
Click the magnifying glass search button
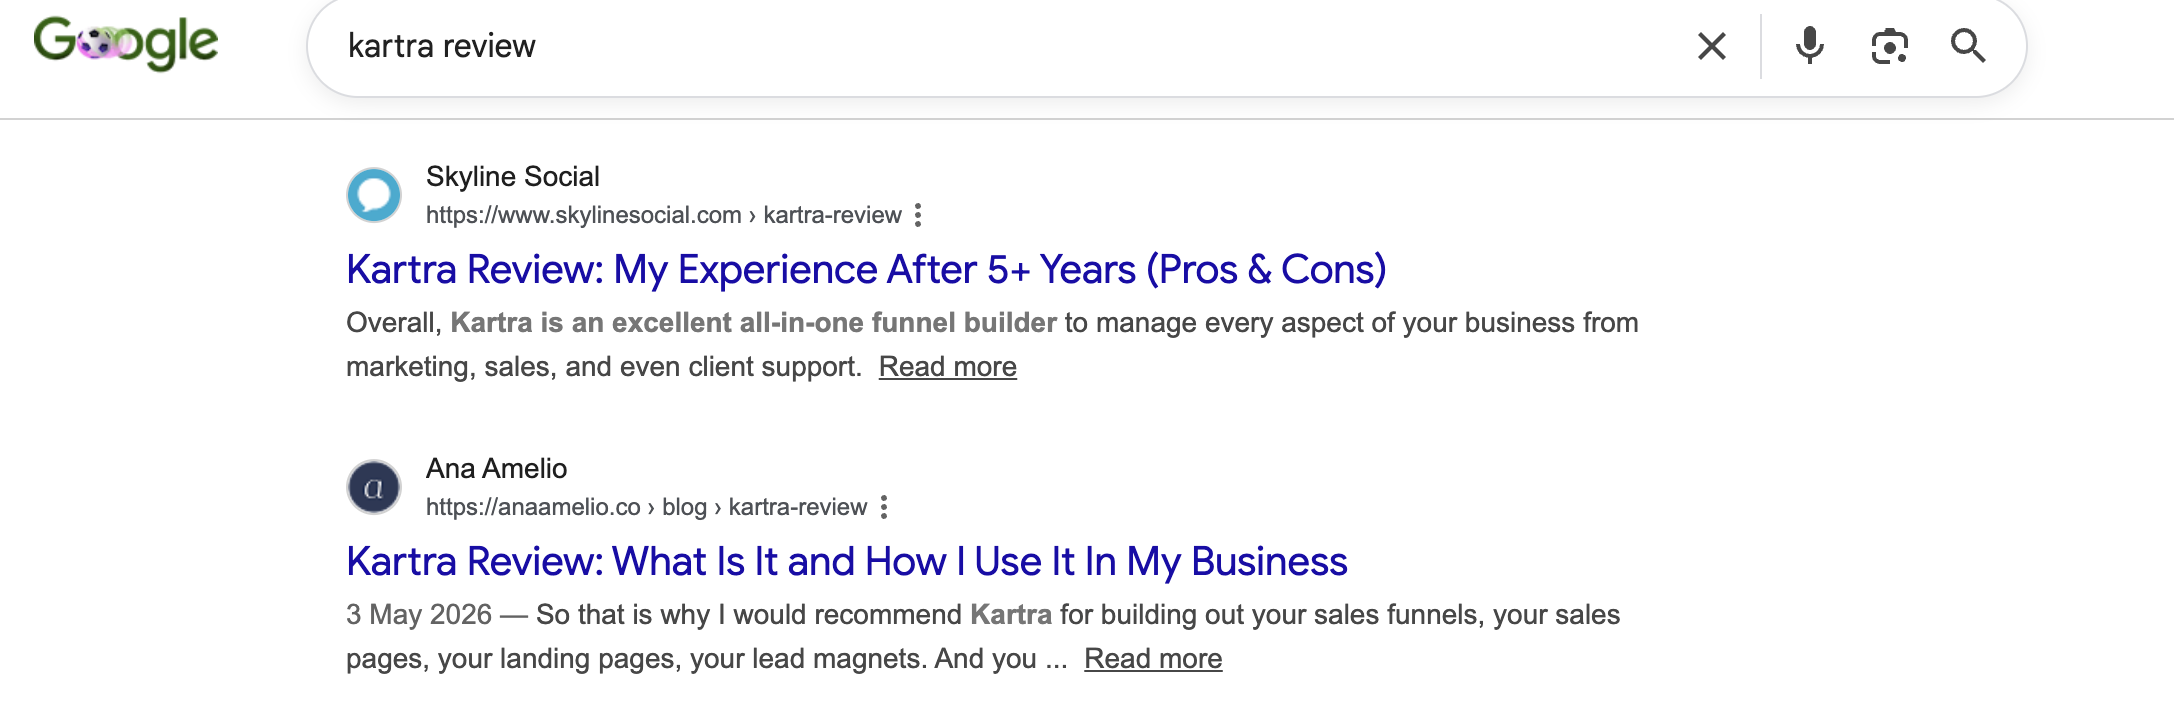(1968, 46)
